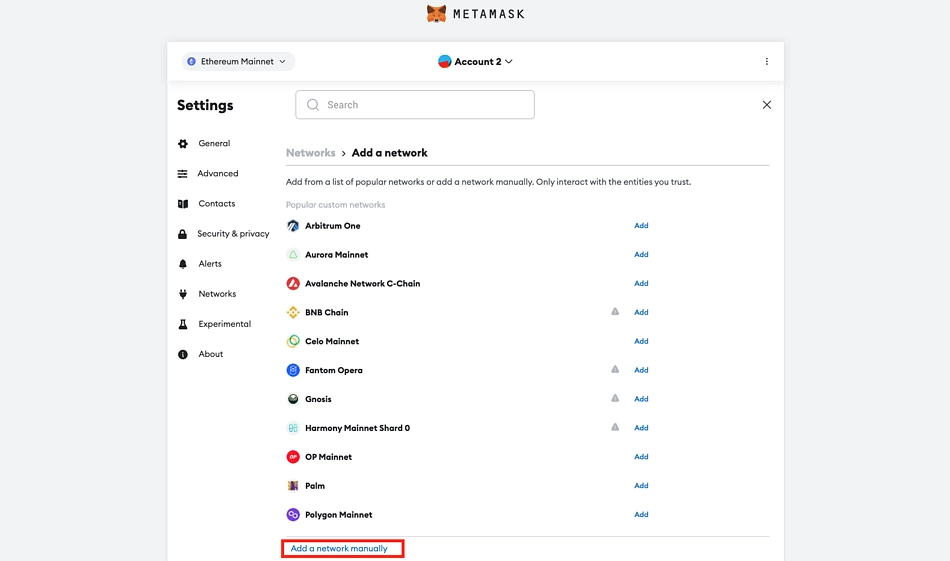Click the Avalanche logo icon

click(293, 284)
